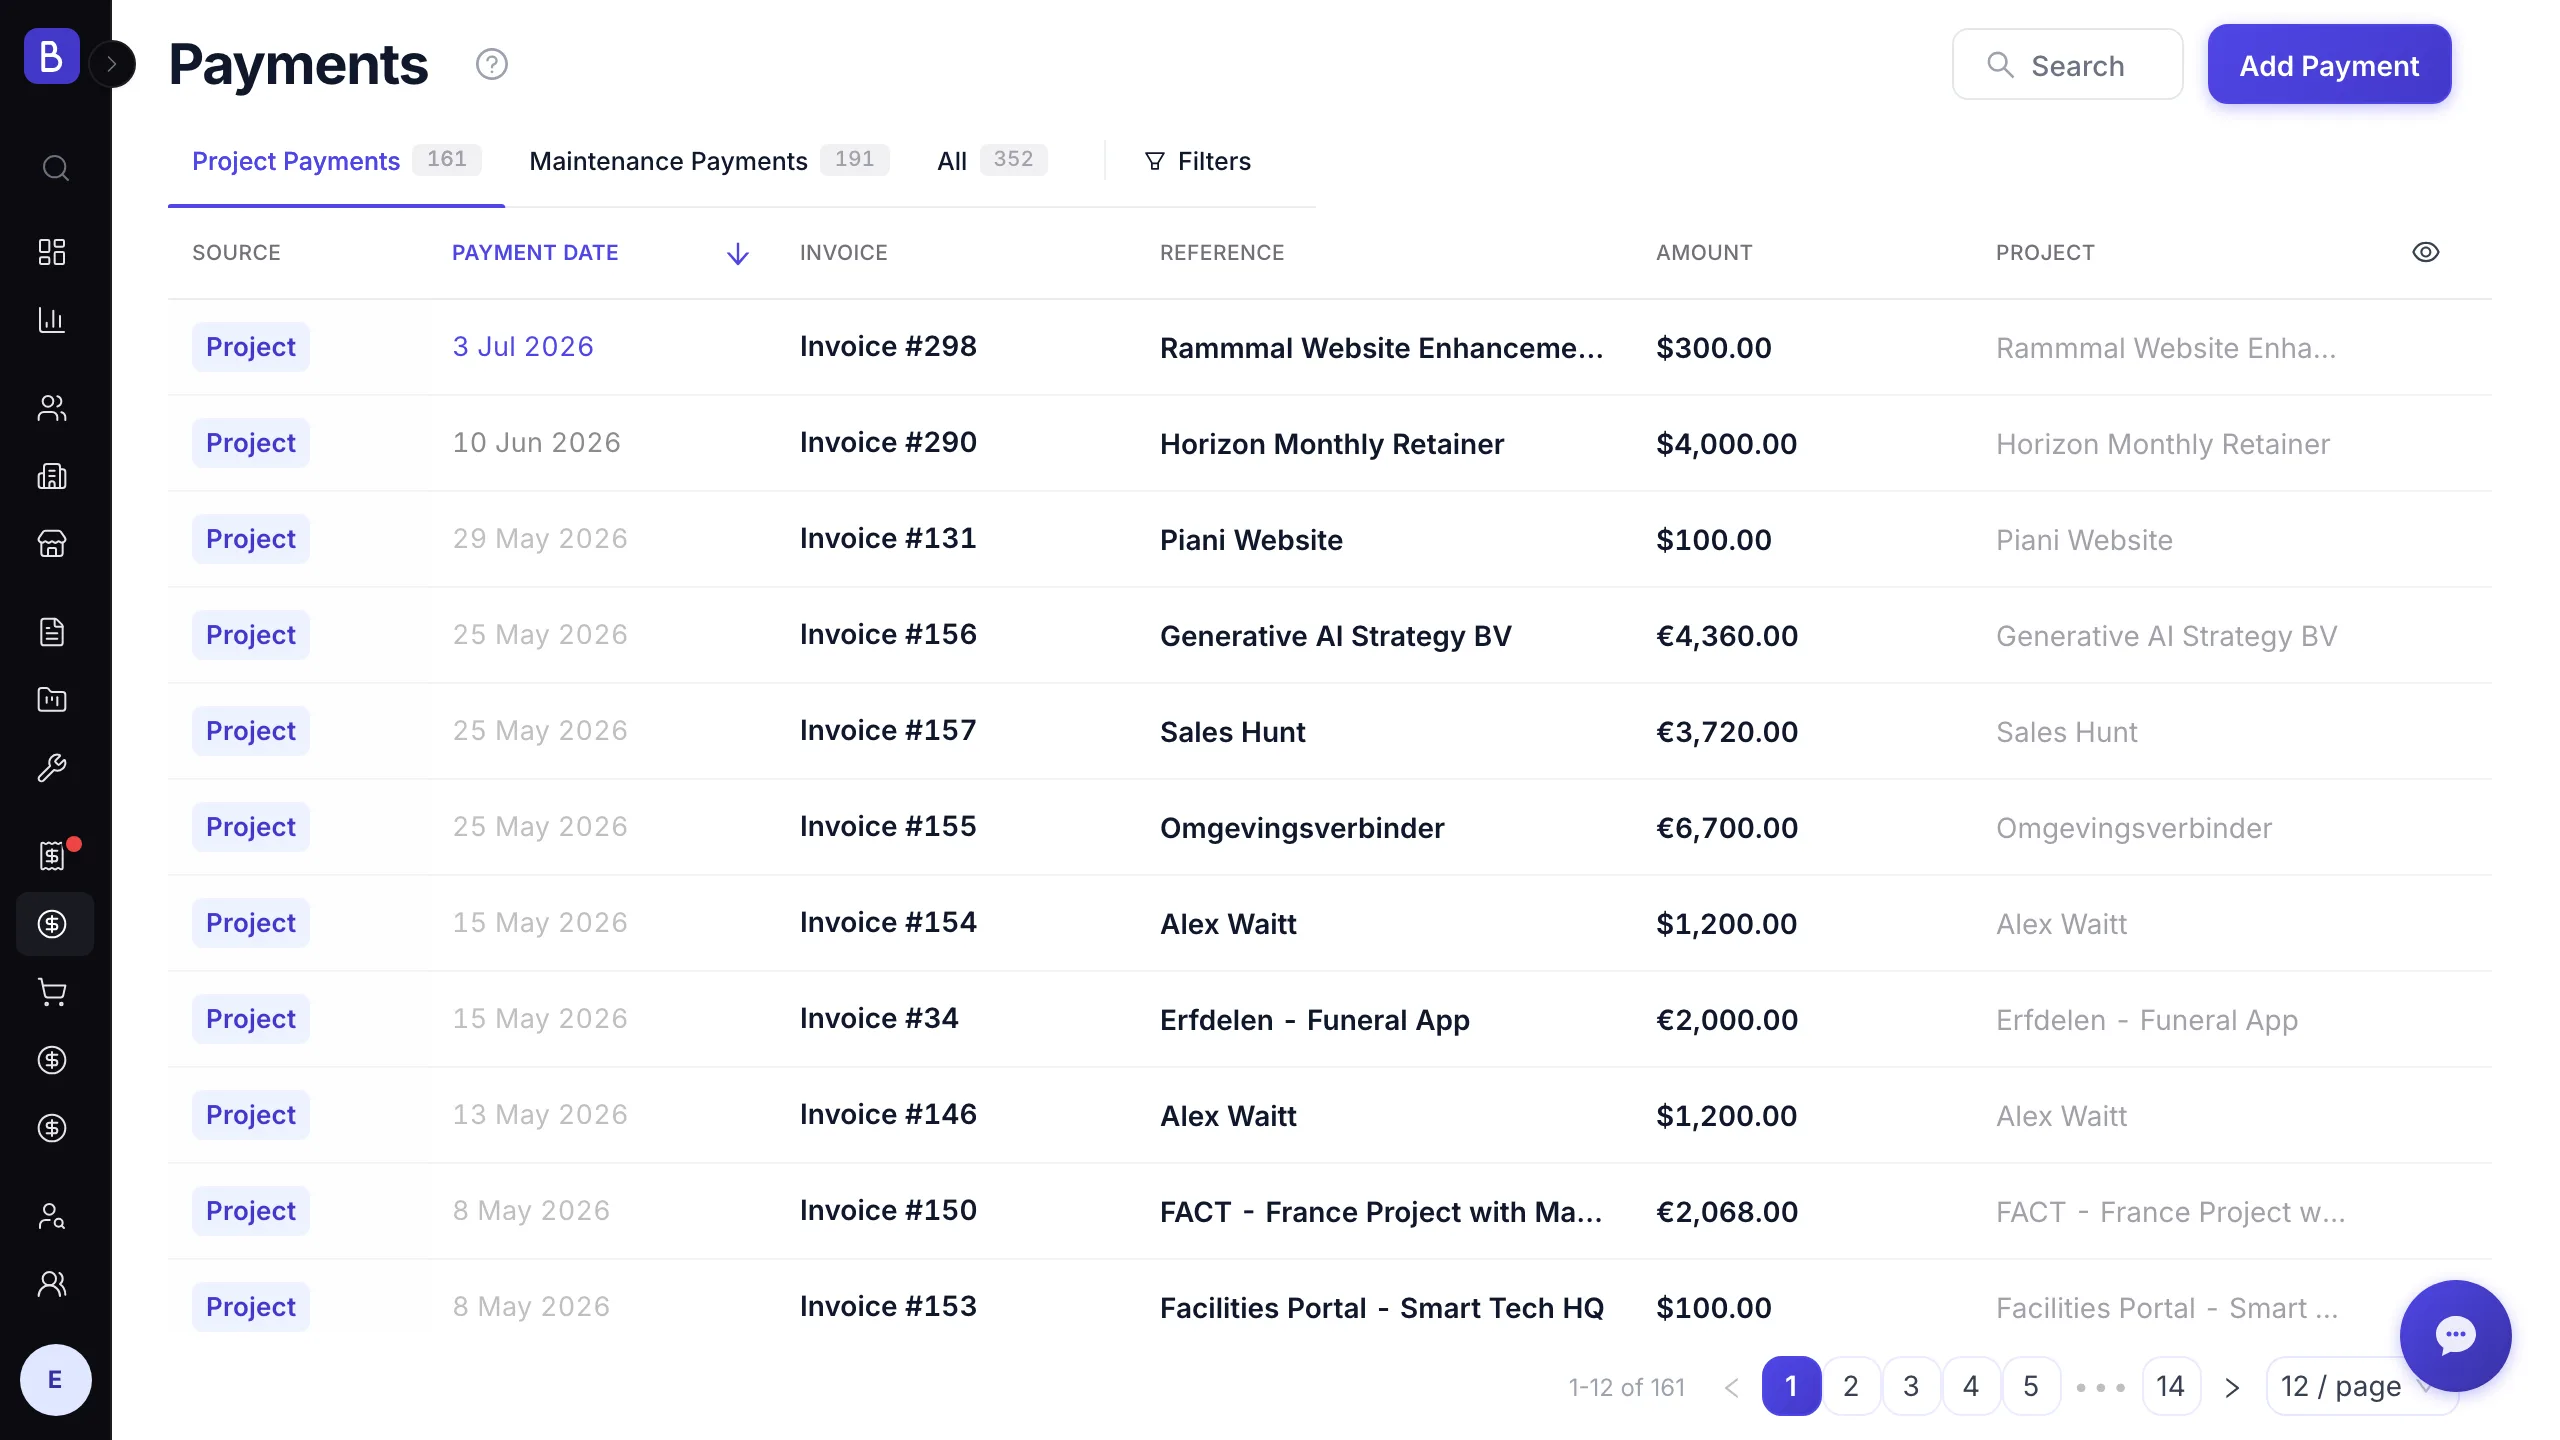Viewport: 2560px width, 1440px height.
Task: Open Invoice #146
Action: [x=888, y=1114]
